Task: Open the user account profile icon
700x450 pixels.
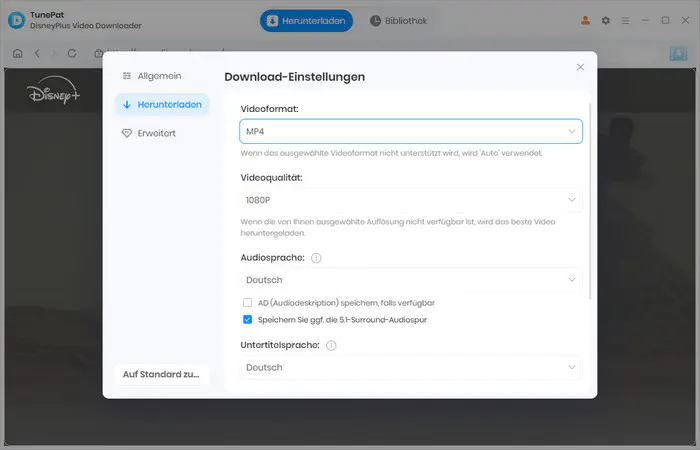Action: click(585, 21)
